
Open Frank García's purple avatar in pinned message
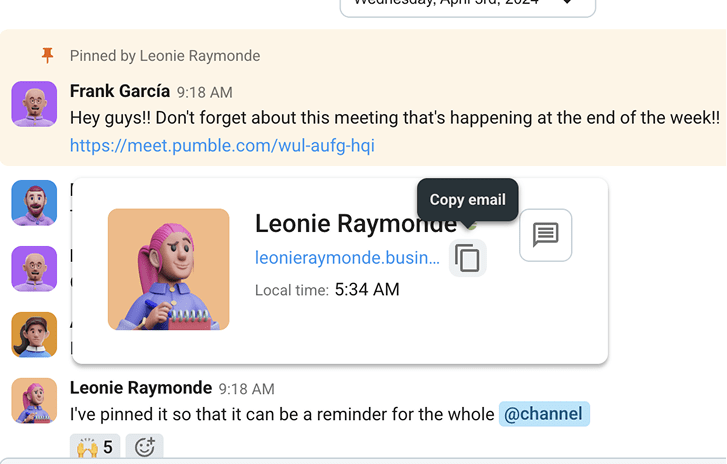tap(34, 104)
